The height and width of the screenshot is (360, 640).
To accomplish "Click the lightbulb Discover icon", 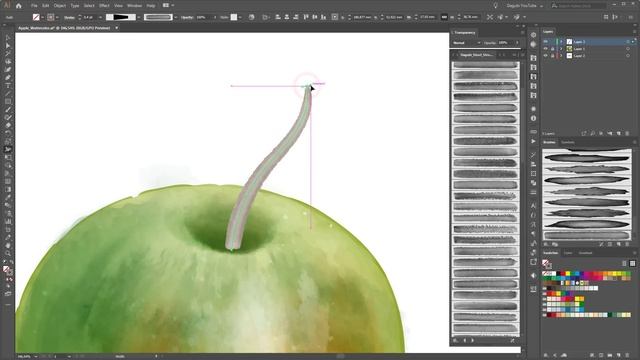I will point(496,6).
